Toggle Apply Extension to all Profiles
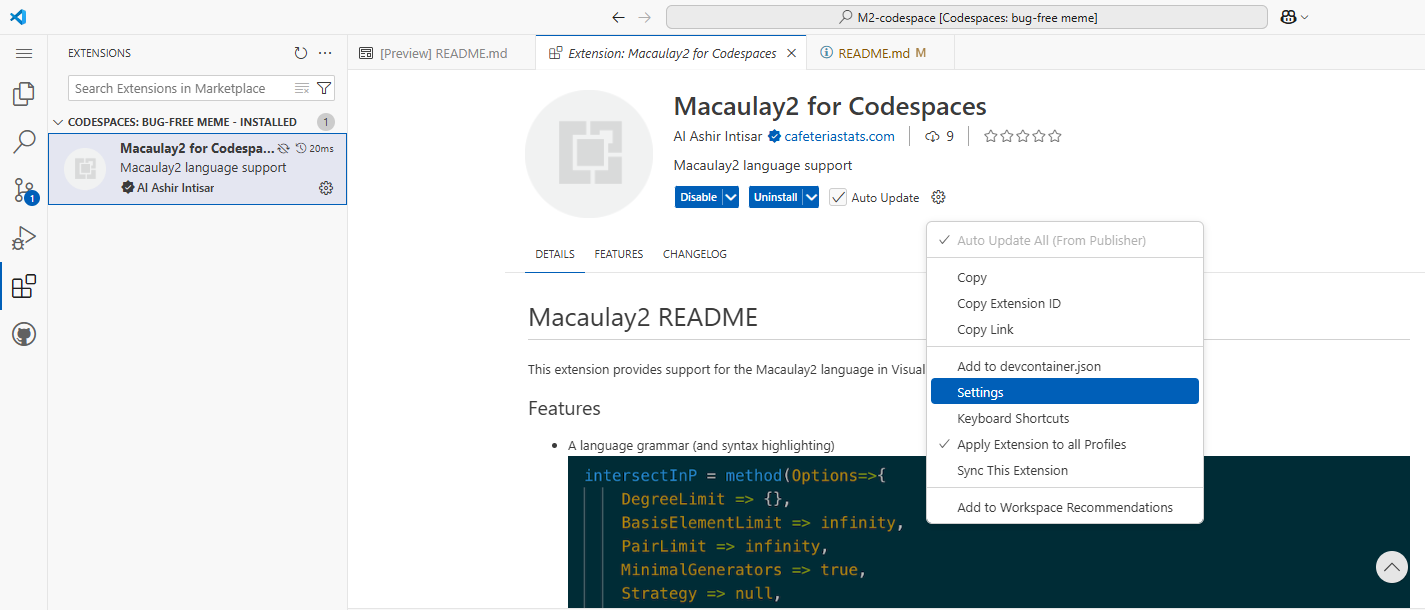This screenshot has width=1425, height=610. coord(1065,444)
